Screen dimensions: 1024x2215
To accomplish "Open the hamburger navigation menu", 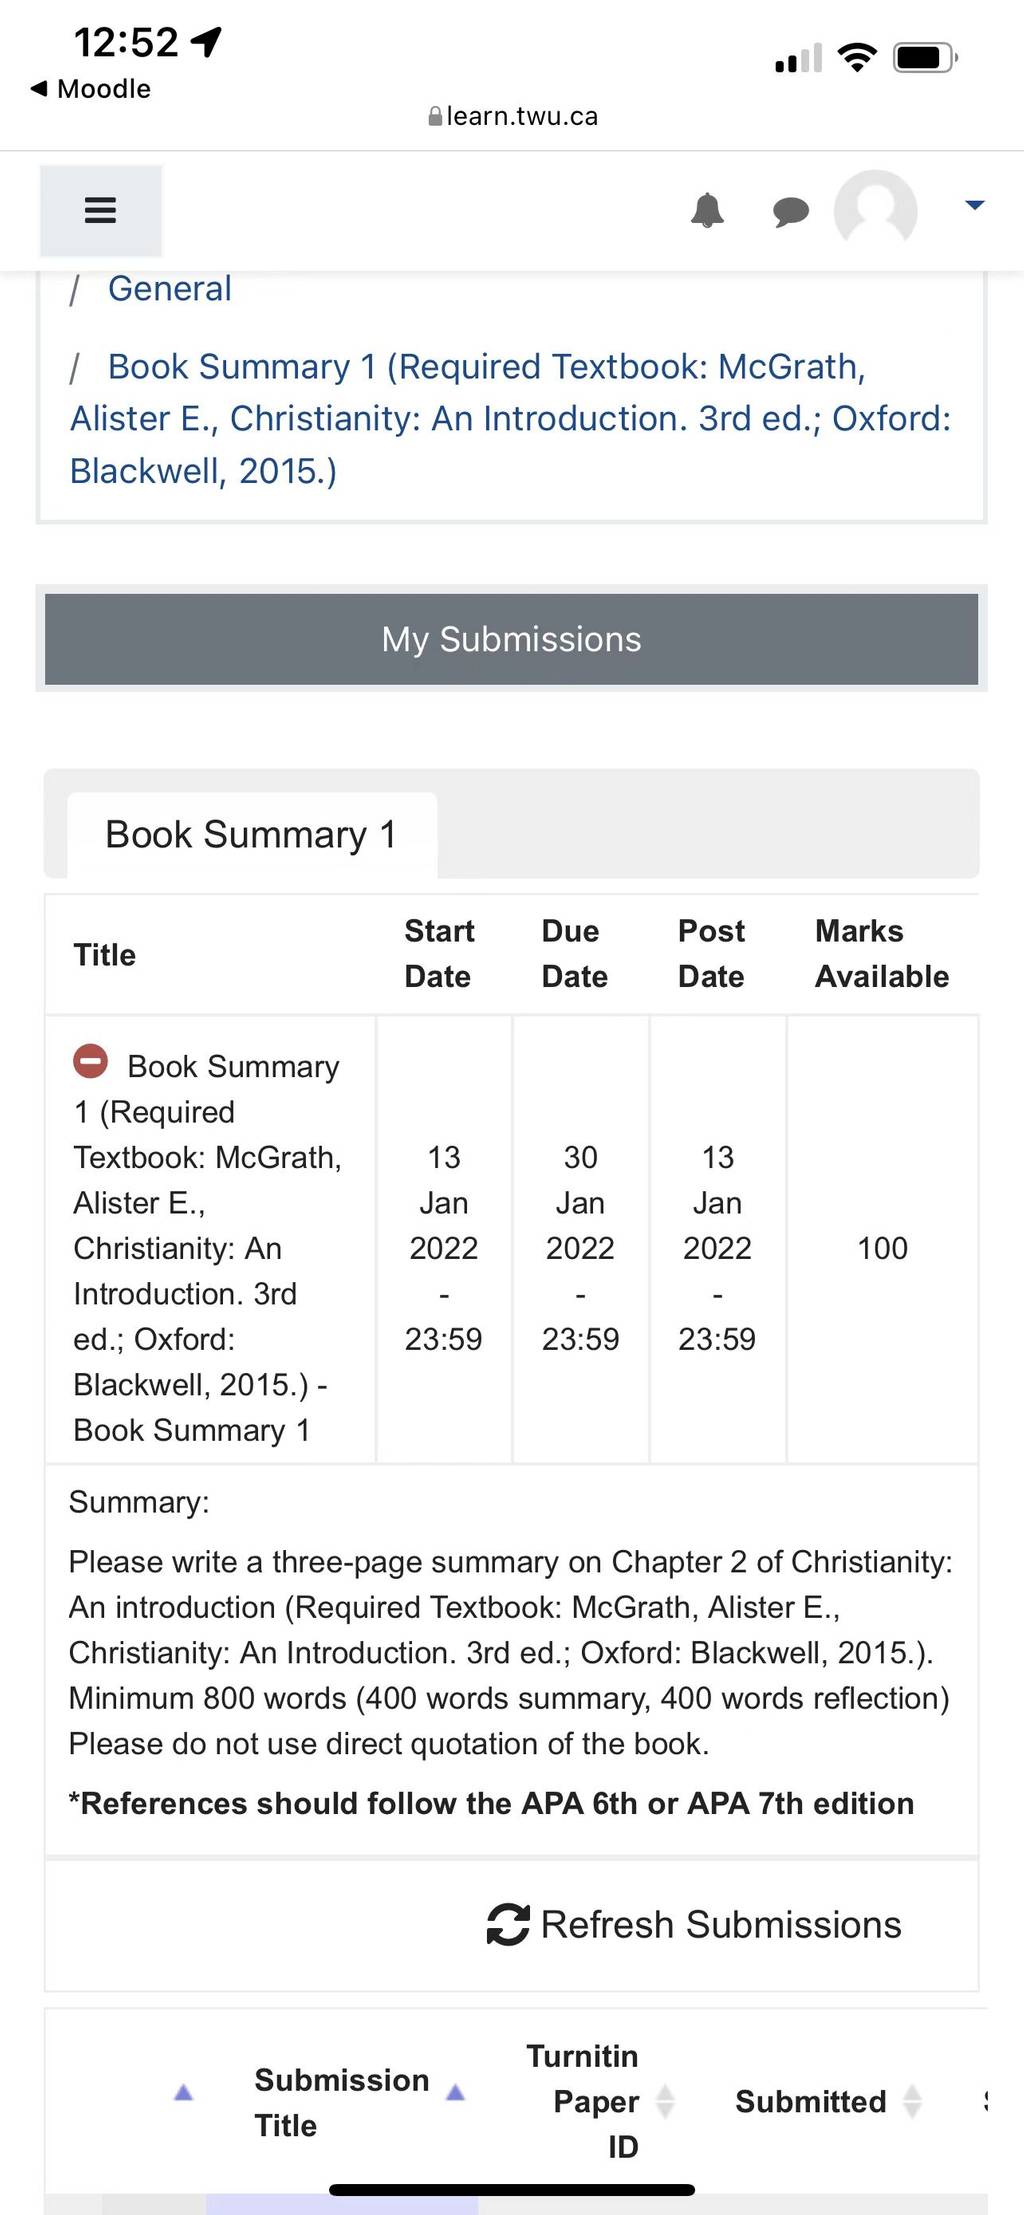I will [x=100, y=210].
